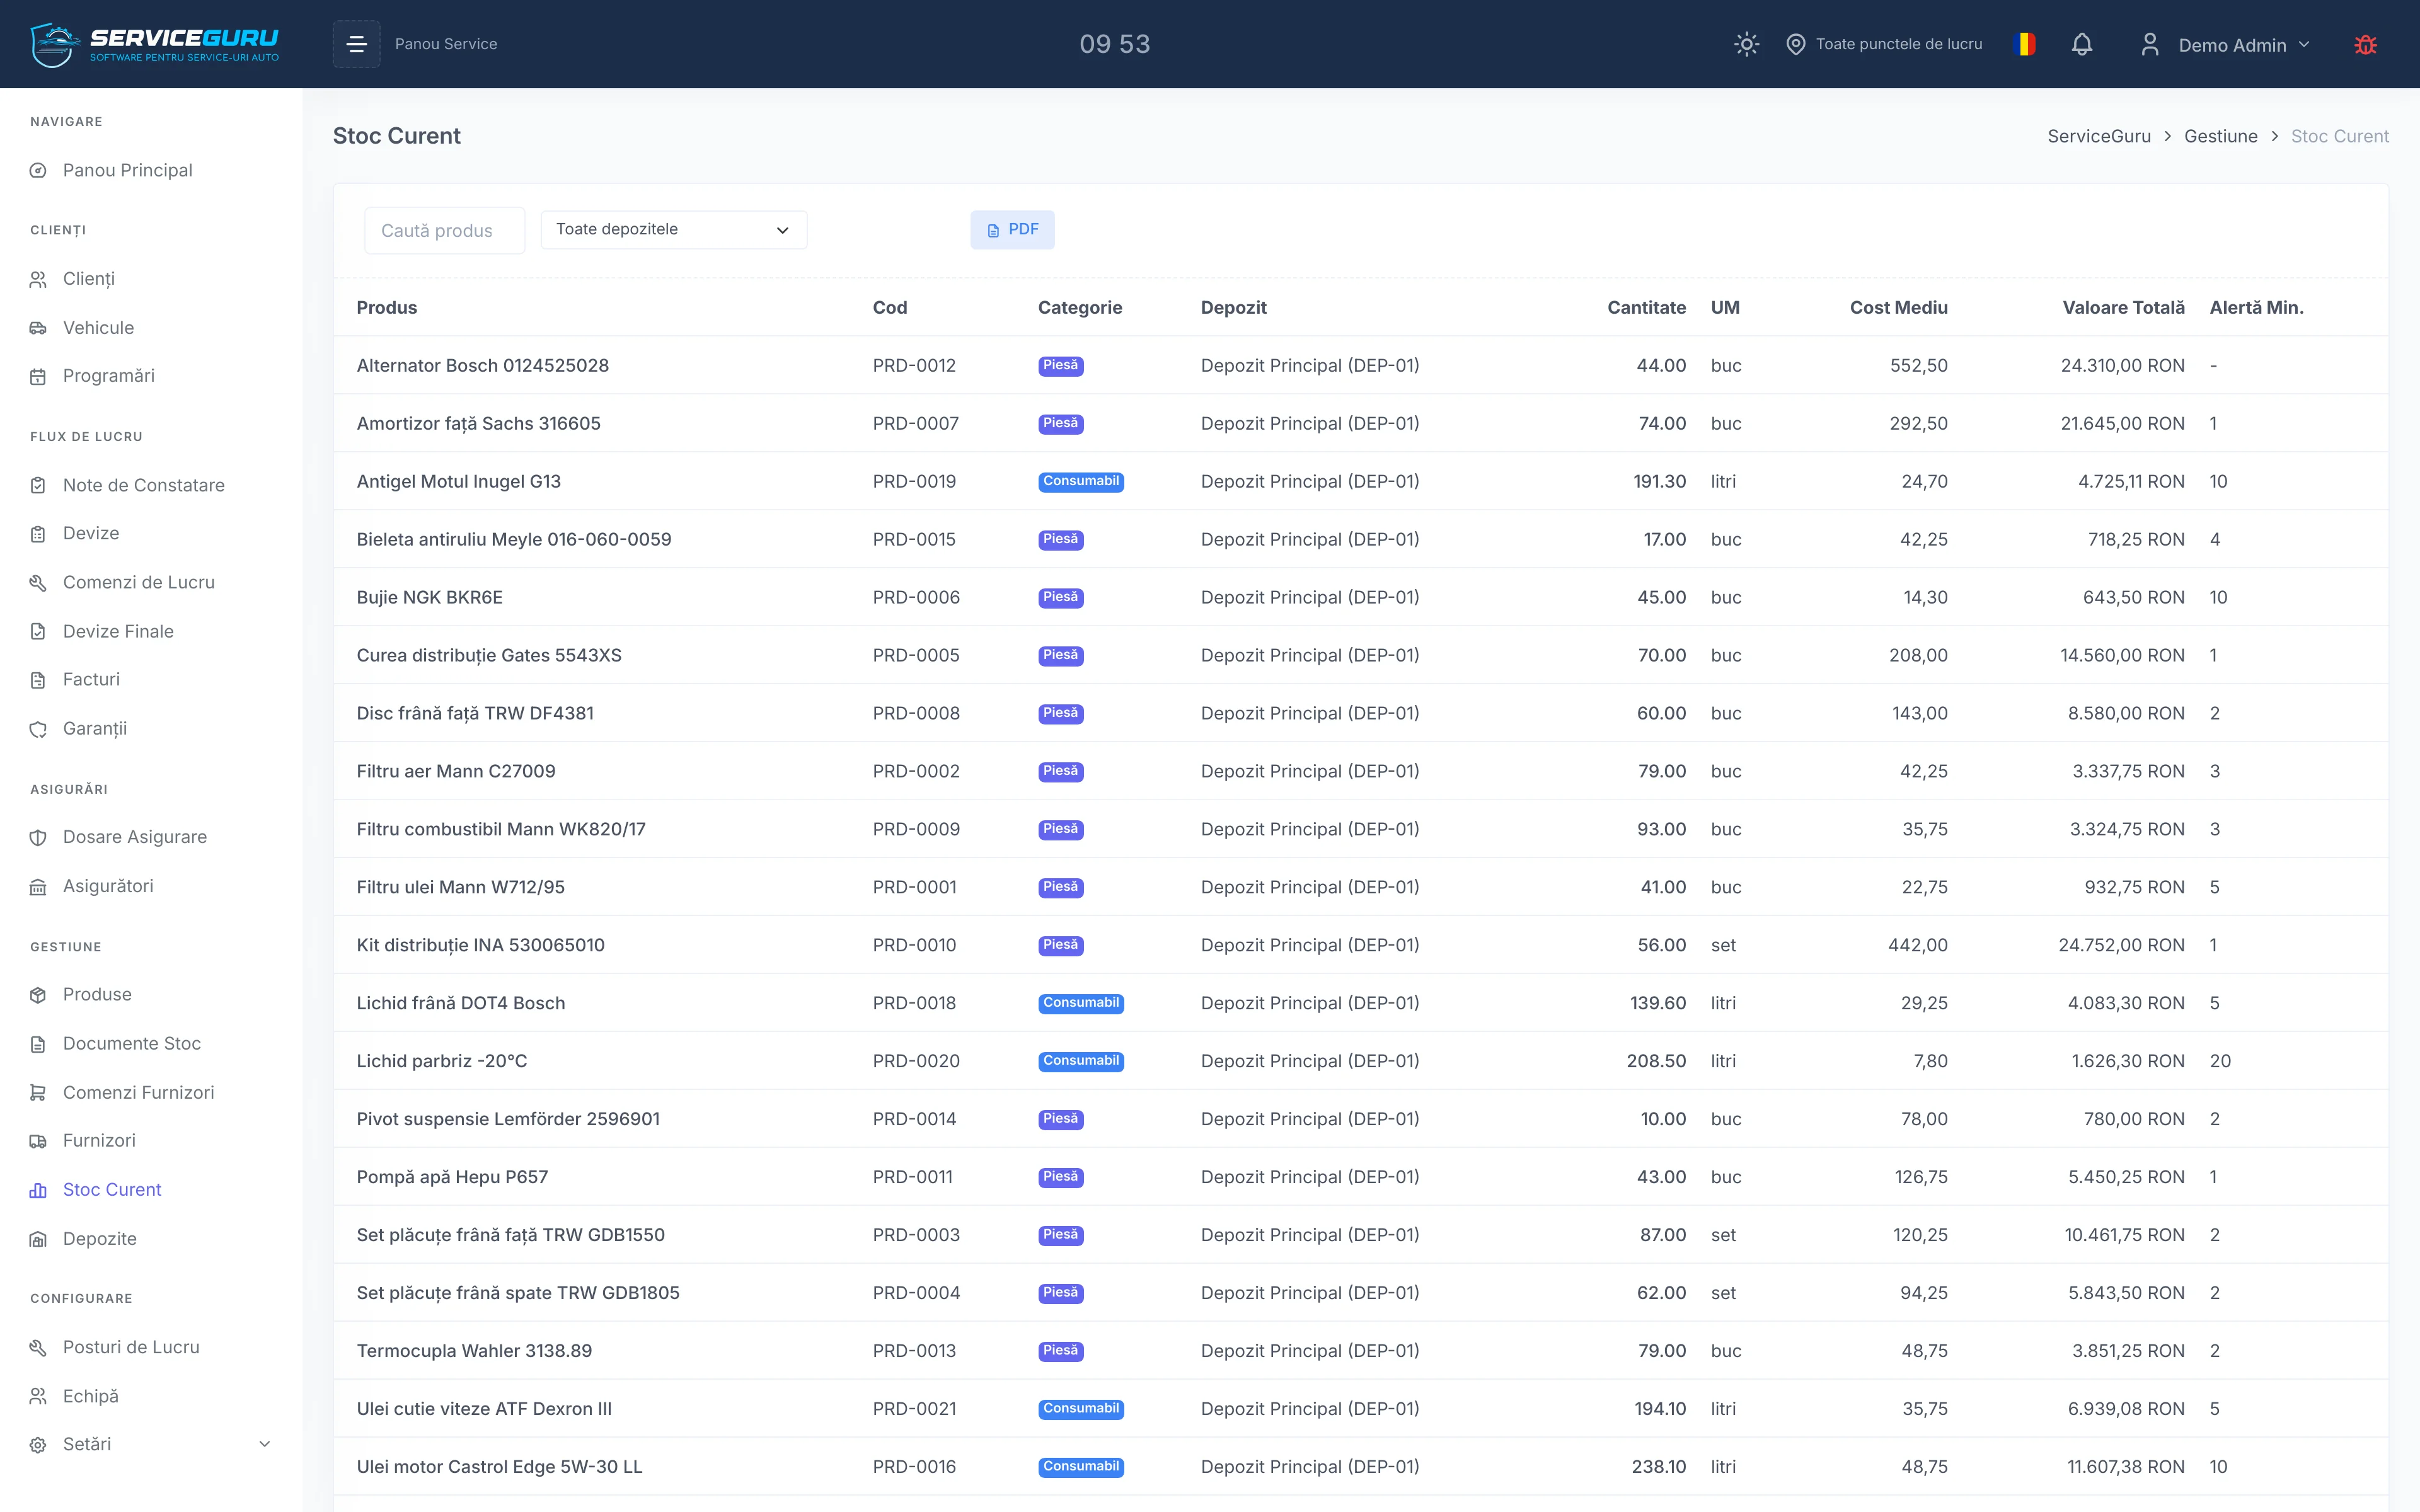Click the Comenzi Furnizori cart icon
The image size is (2420, 1512).
[38, 1093]
